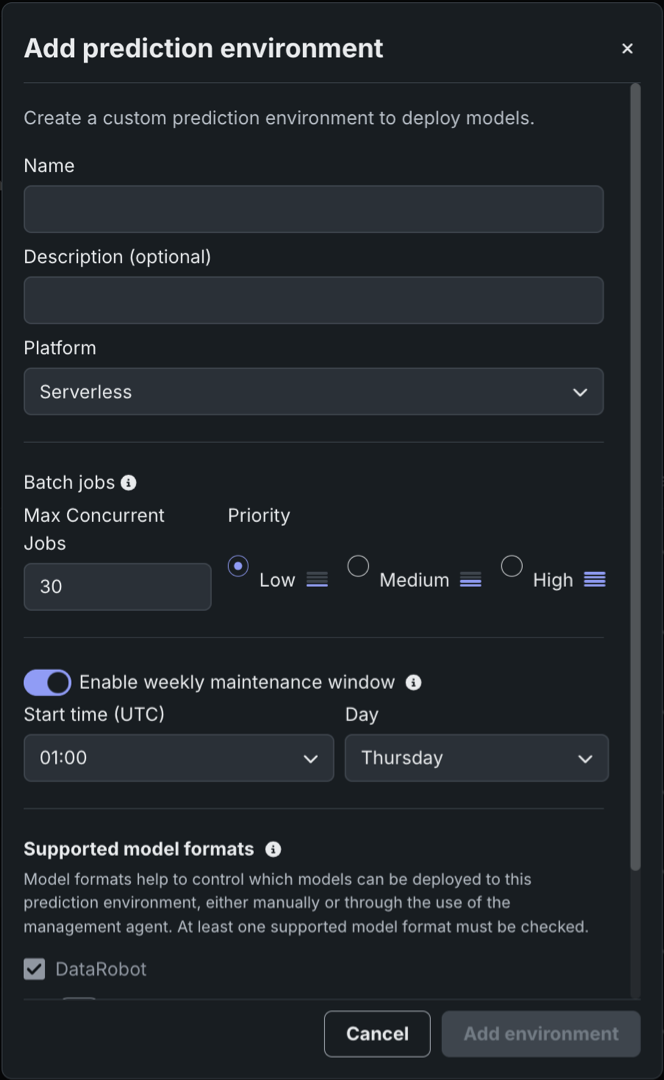Click the Add environment button
The image size is (664, 1080).
click(x=541, y=1034)
